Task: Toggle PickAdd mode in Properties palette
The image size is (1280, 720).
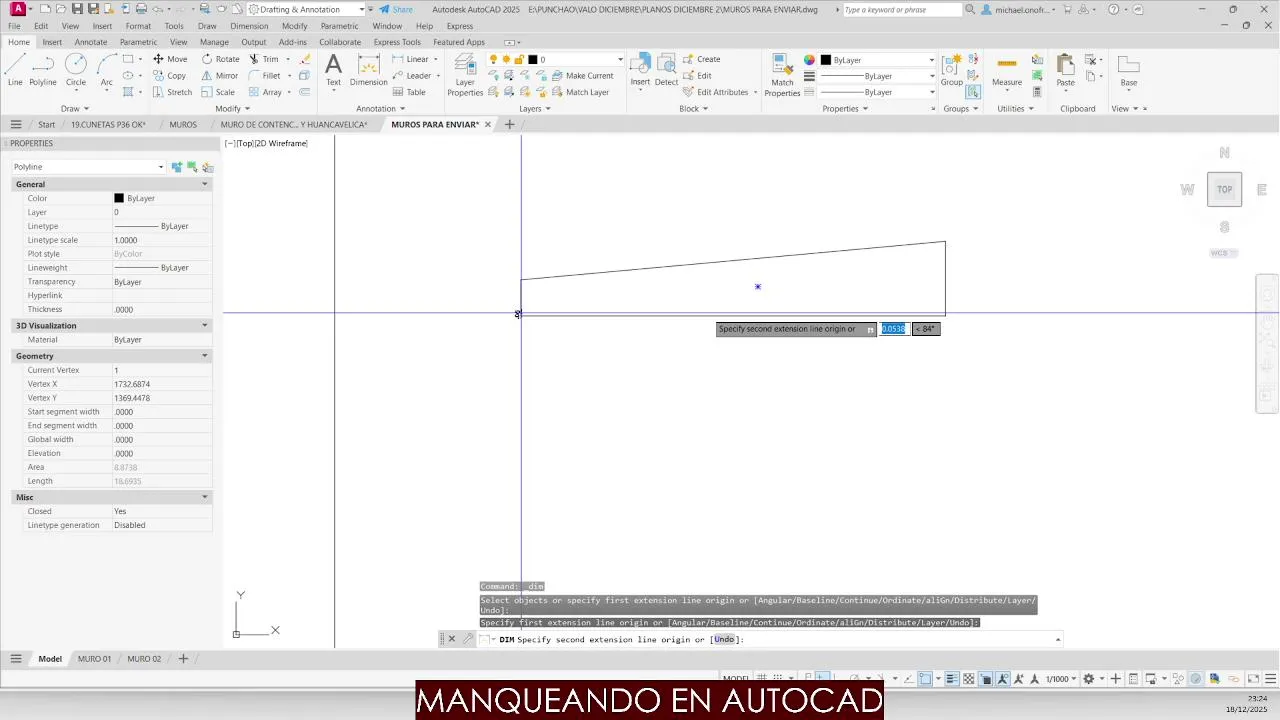Action: pyautogui.click(x=177, y=167)
